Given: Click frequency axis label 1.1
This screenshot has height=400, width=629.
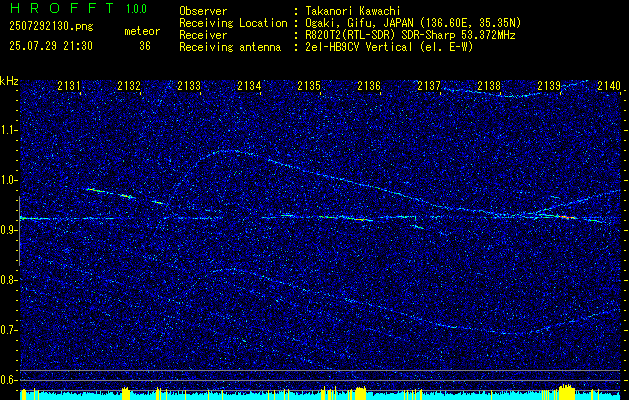Looking at the screenshot, I should (9, 130).
